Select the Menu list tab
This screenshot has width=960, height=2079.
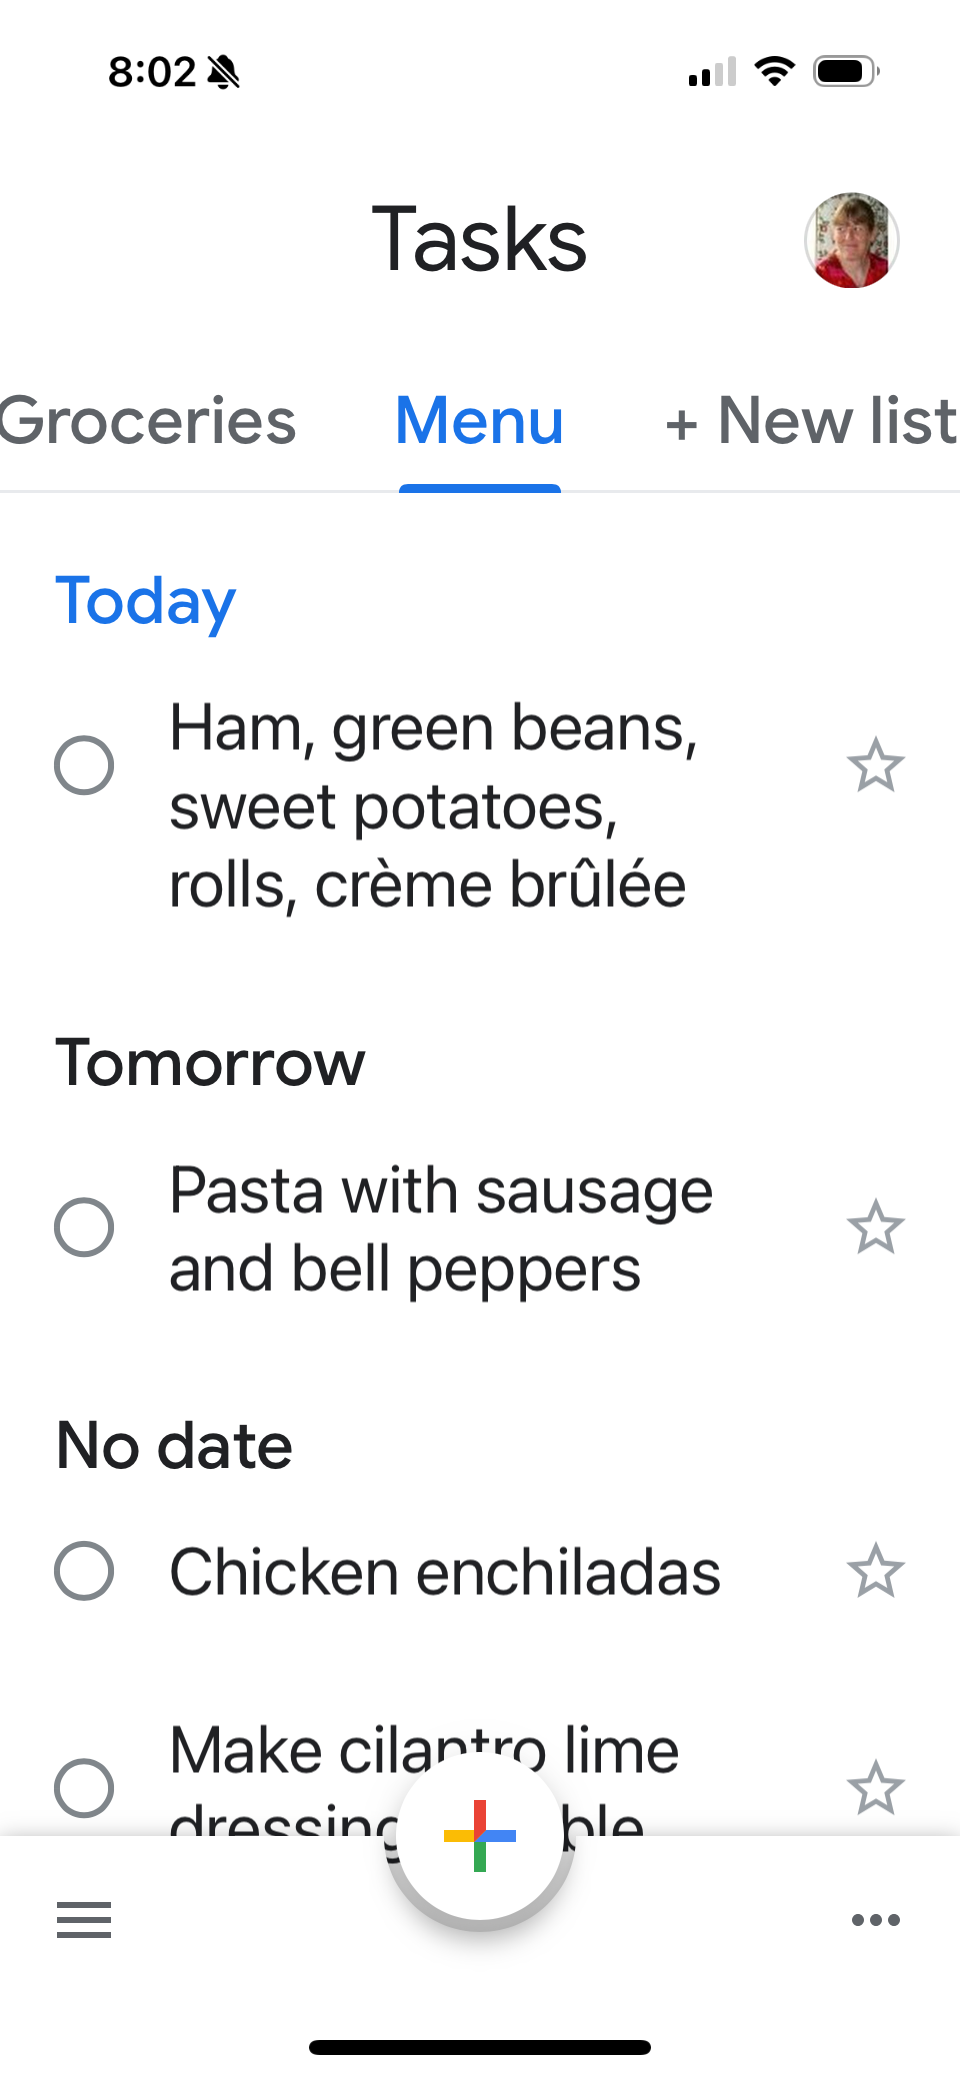coord(480,421)
